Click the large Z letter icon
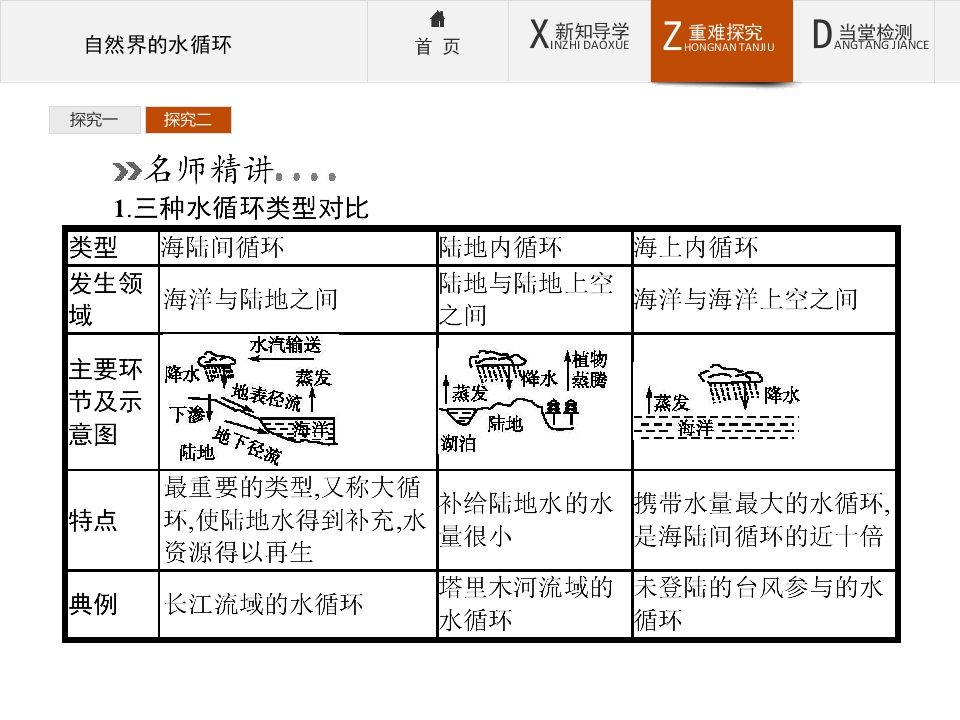Screen dimensions: 960x720 click(672, 36)
